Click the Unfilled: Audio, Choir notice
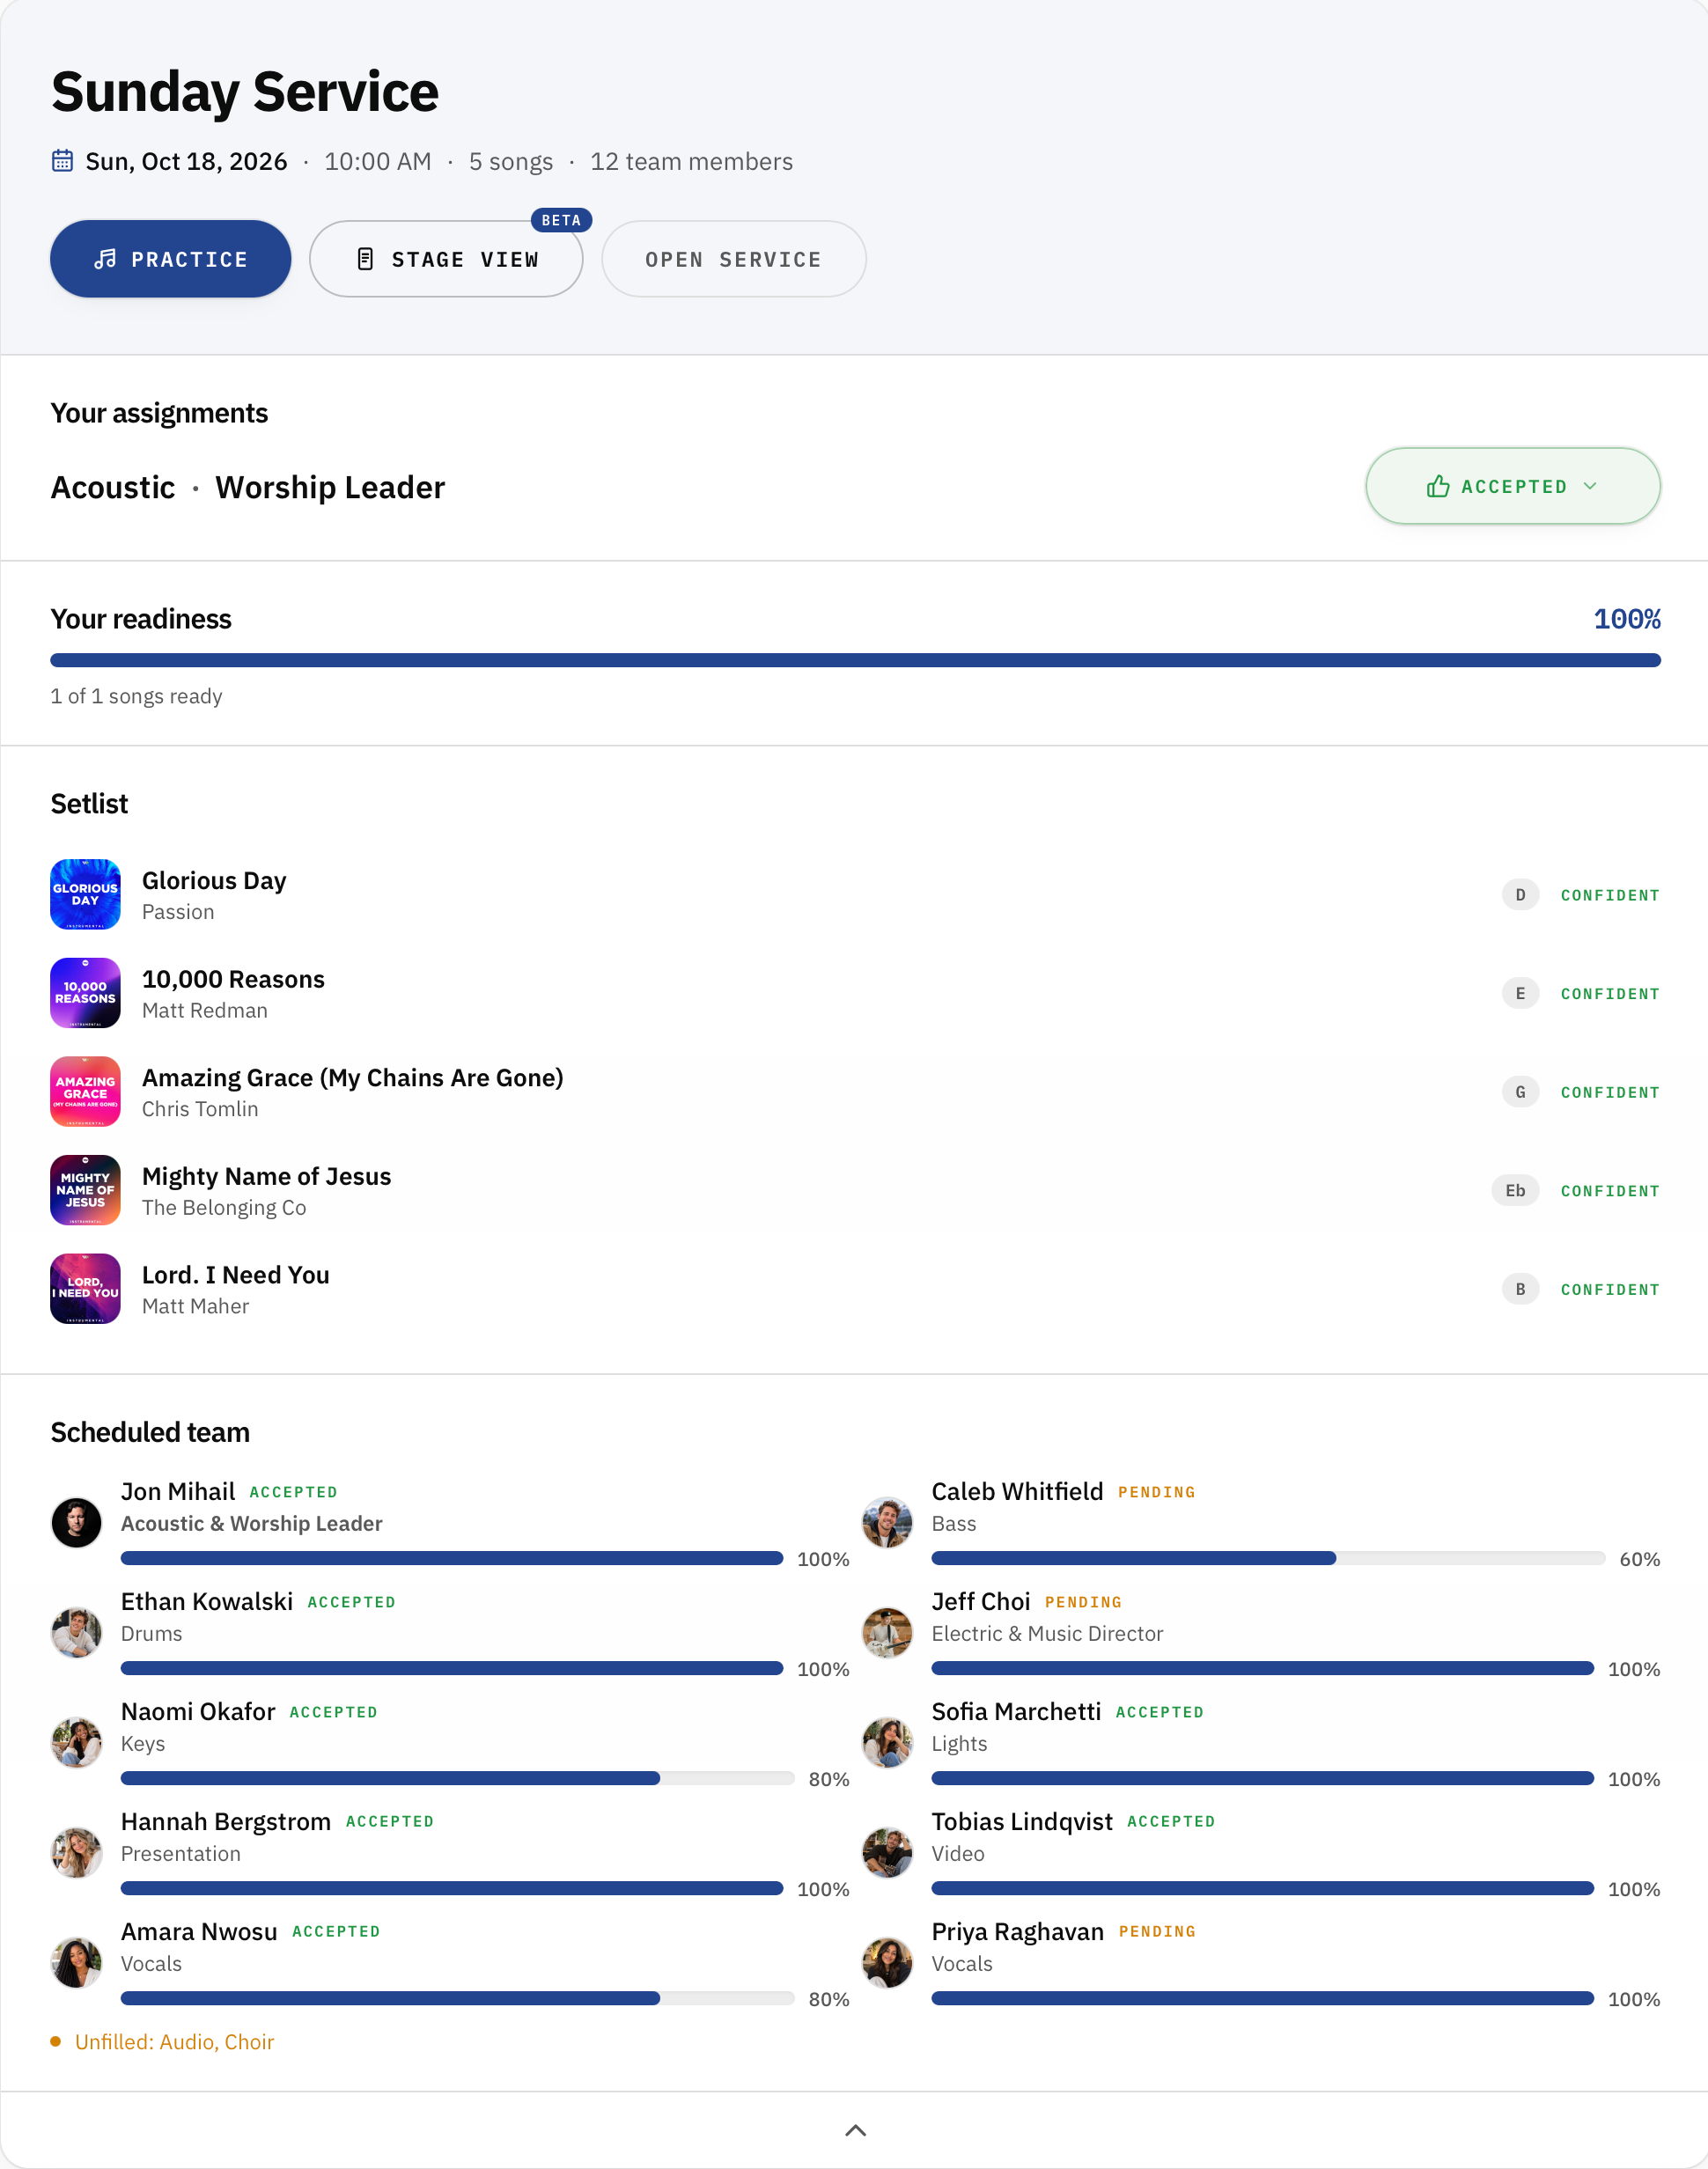Image resolution: width=1708 pixels, height=2169 pixels. coord(163,2042)
